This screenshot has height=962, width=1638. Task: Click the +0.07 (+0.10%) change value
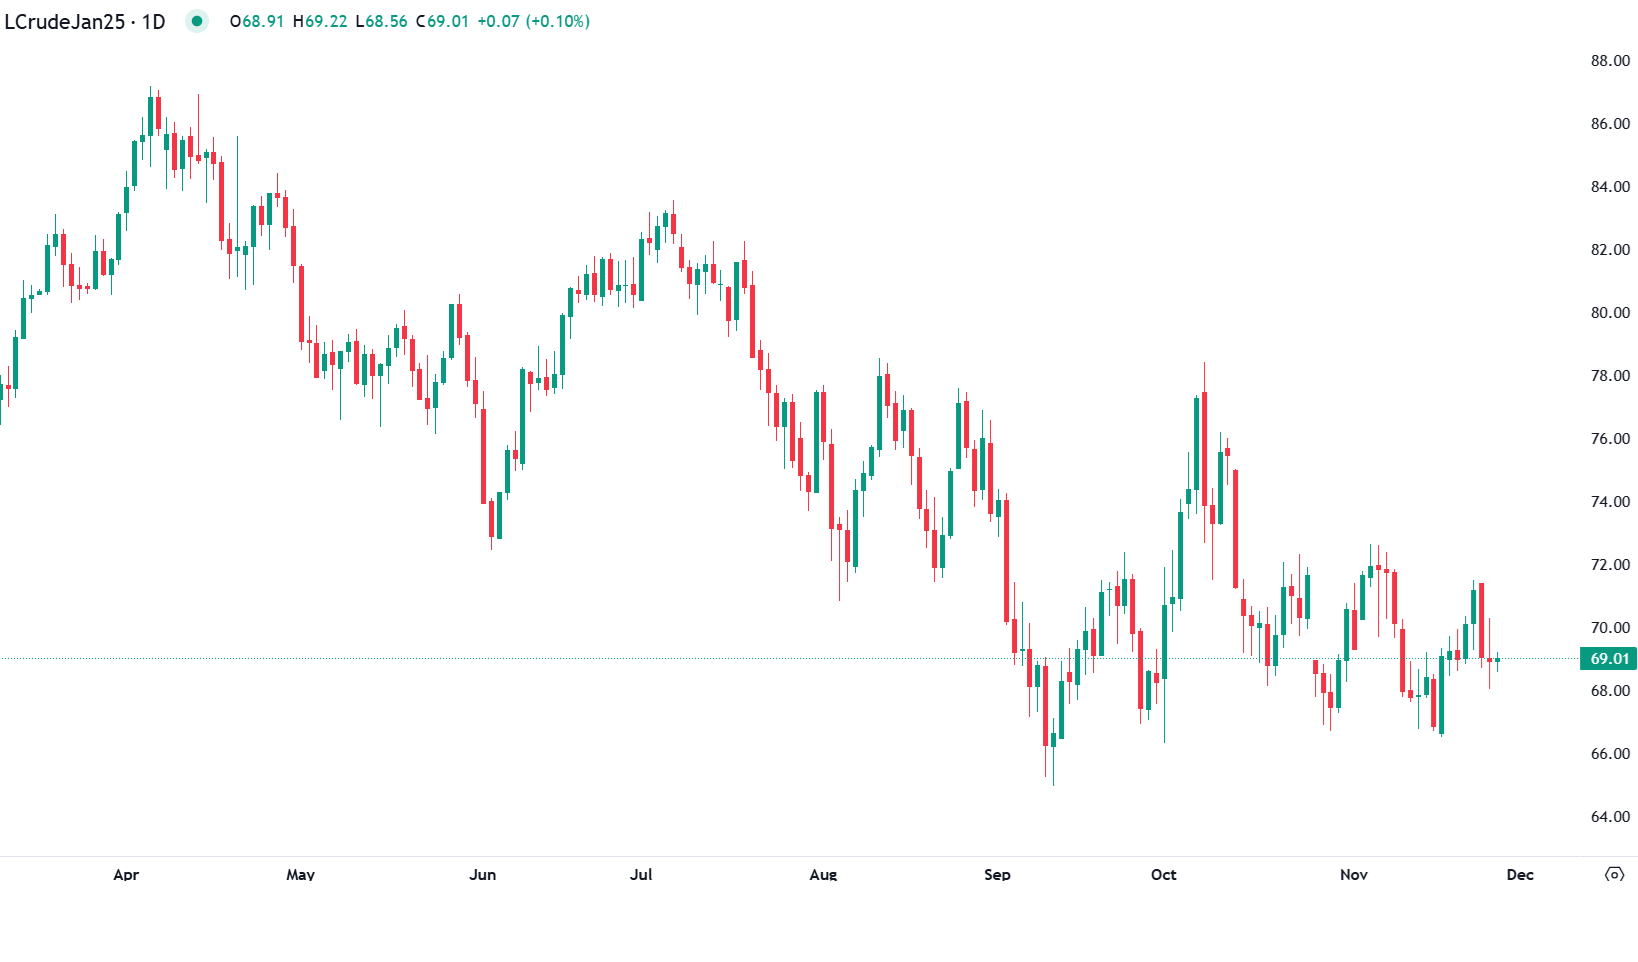coord(533,21)
